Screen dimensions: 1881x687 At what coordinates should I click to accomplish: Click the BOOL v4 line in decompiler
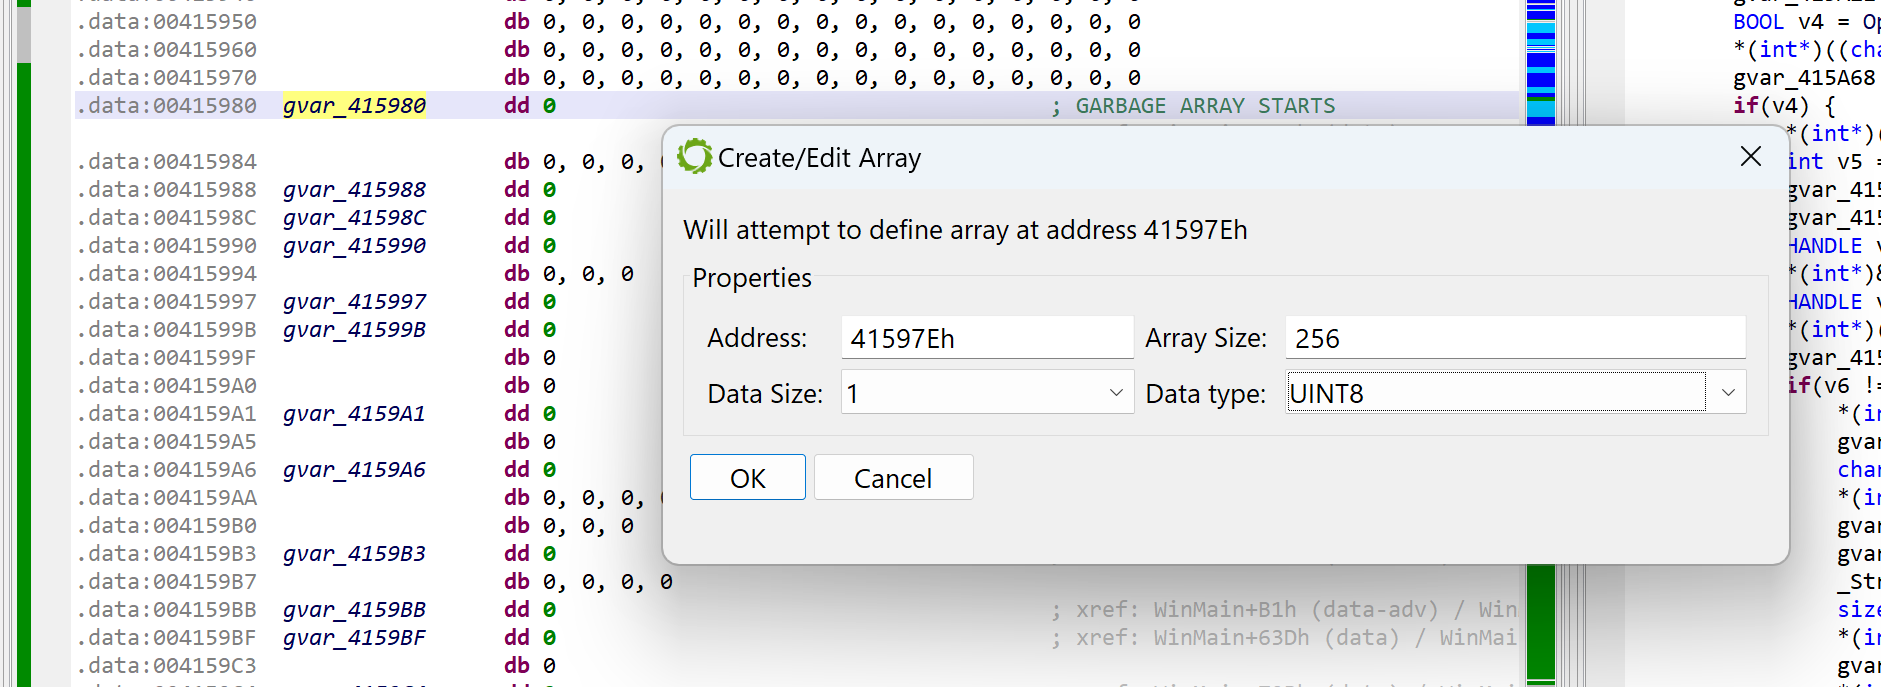(1806, 22)
